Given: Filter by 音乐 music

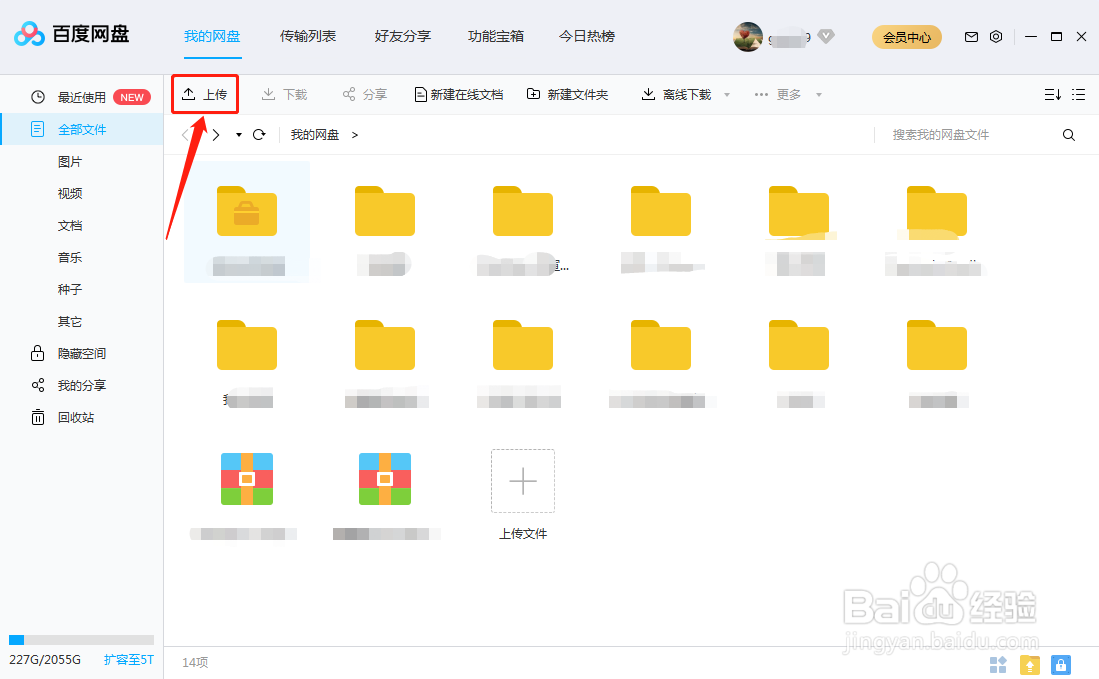Looking at the screenshot, I should click(70, 258).
